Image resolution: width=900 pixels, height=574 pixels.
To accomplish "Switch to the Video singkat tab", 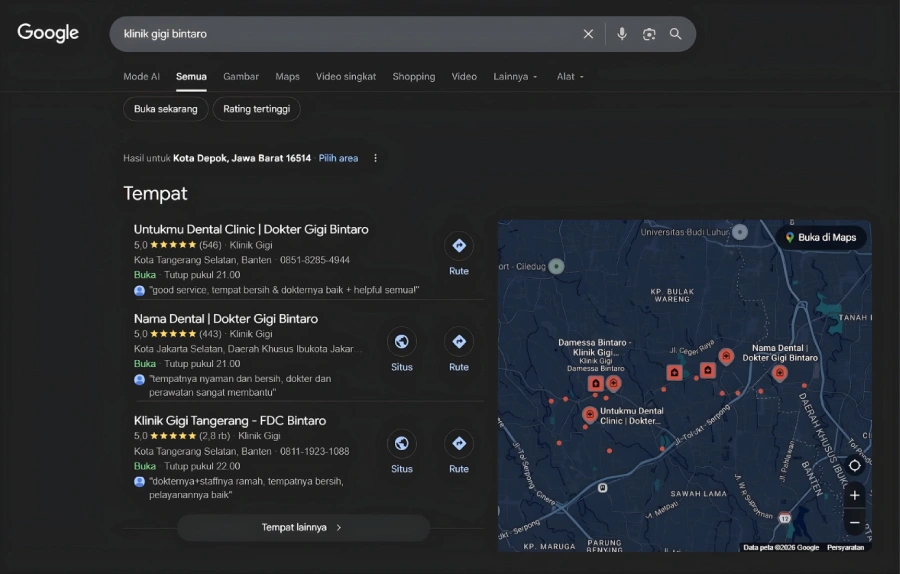I will 346,76.
